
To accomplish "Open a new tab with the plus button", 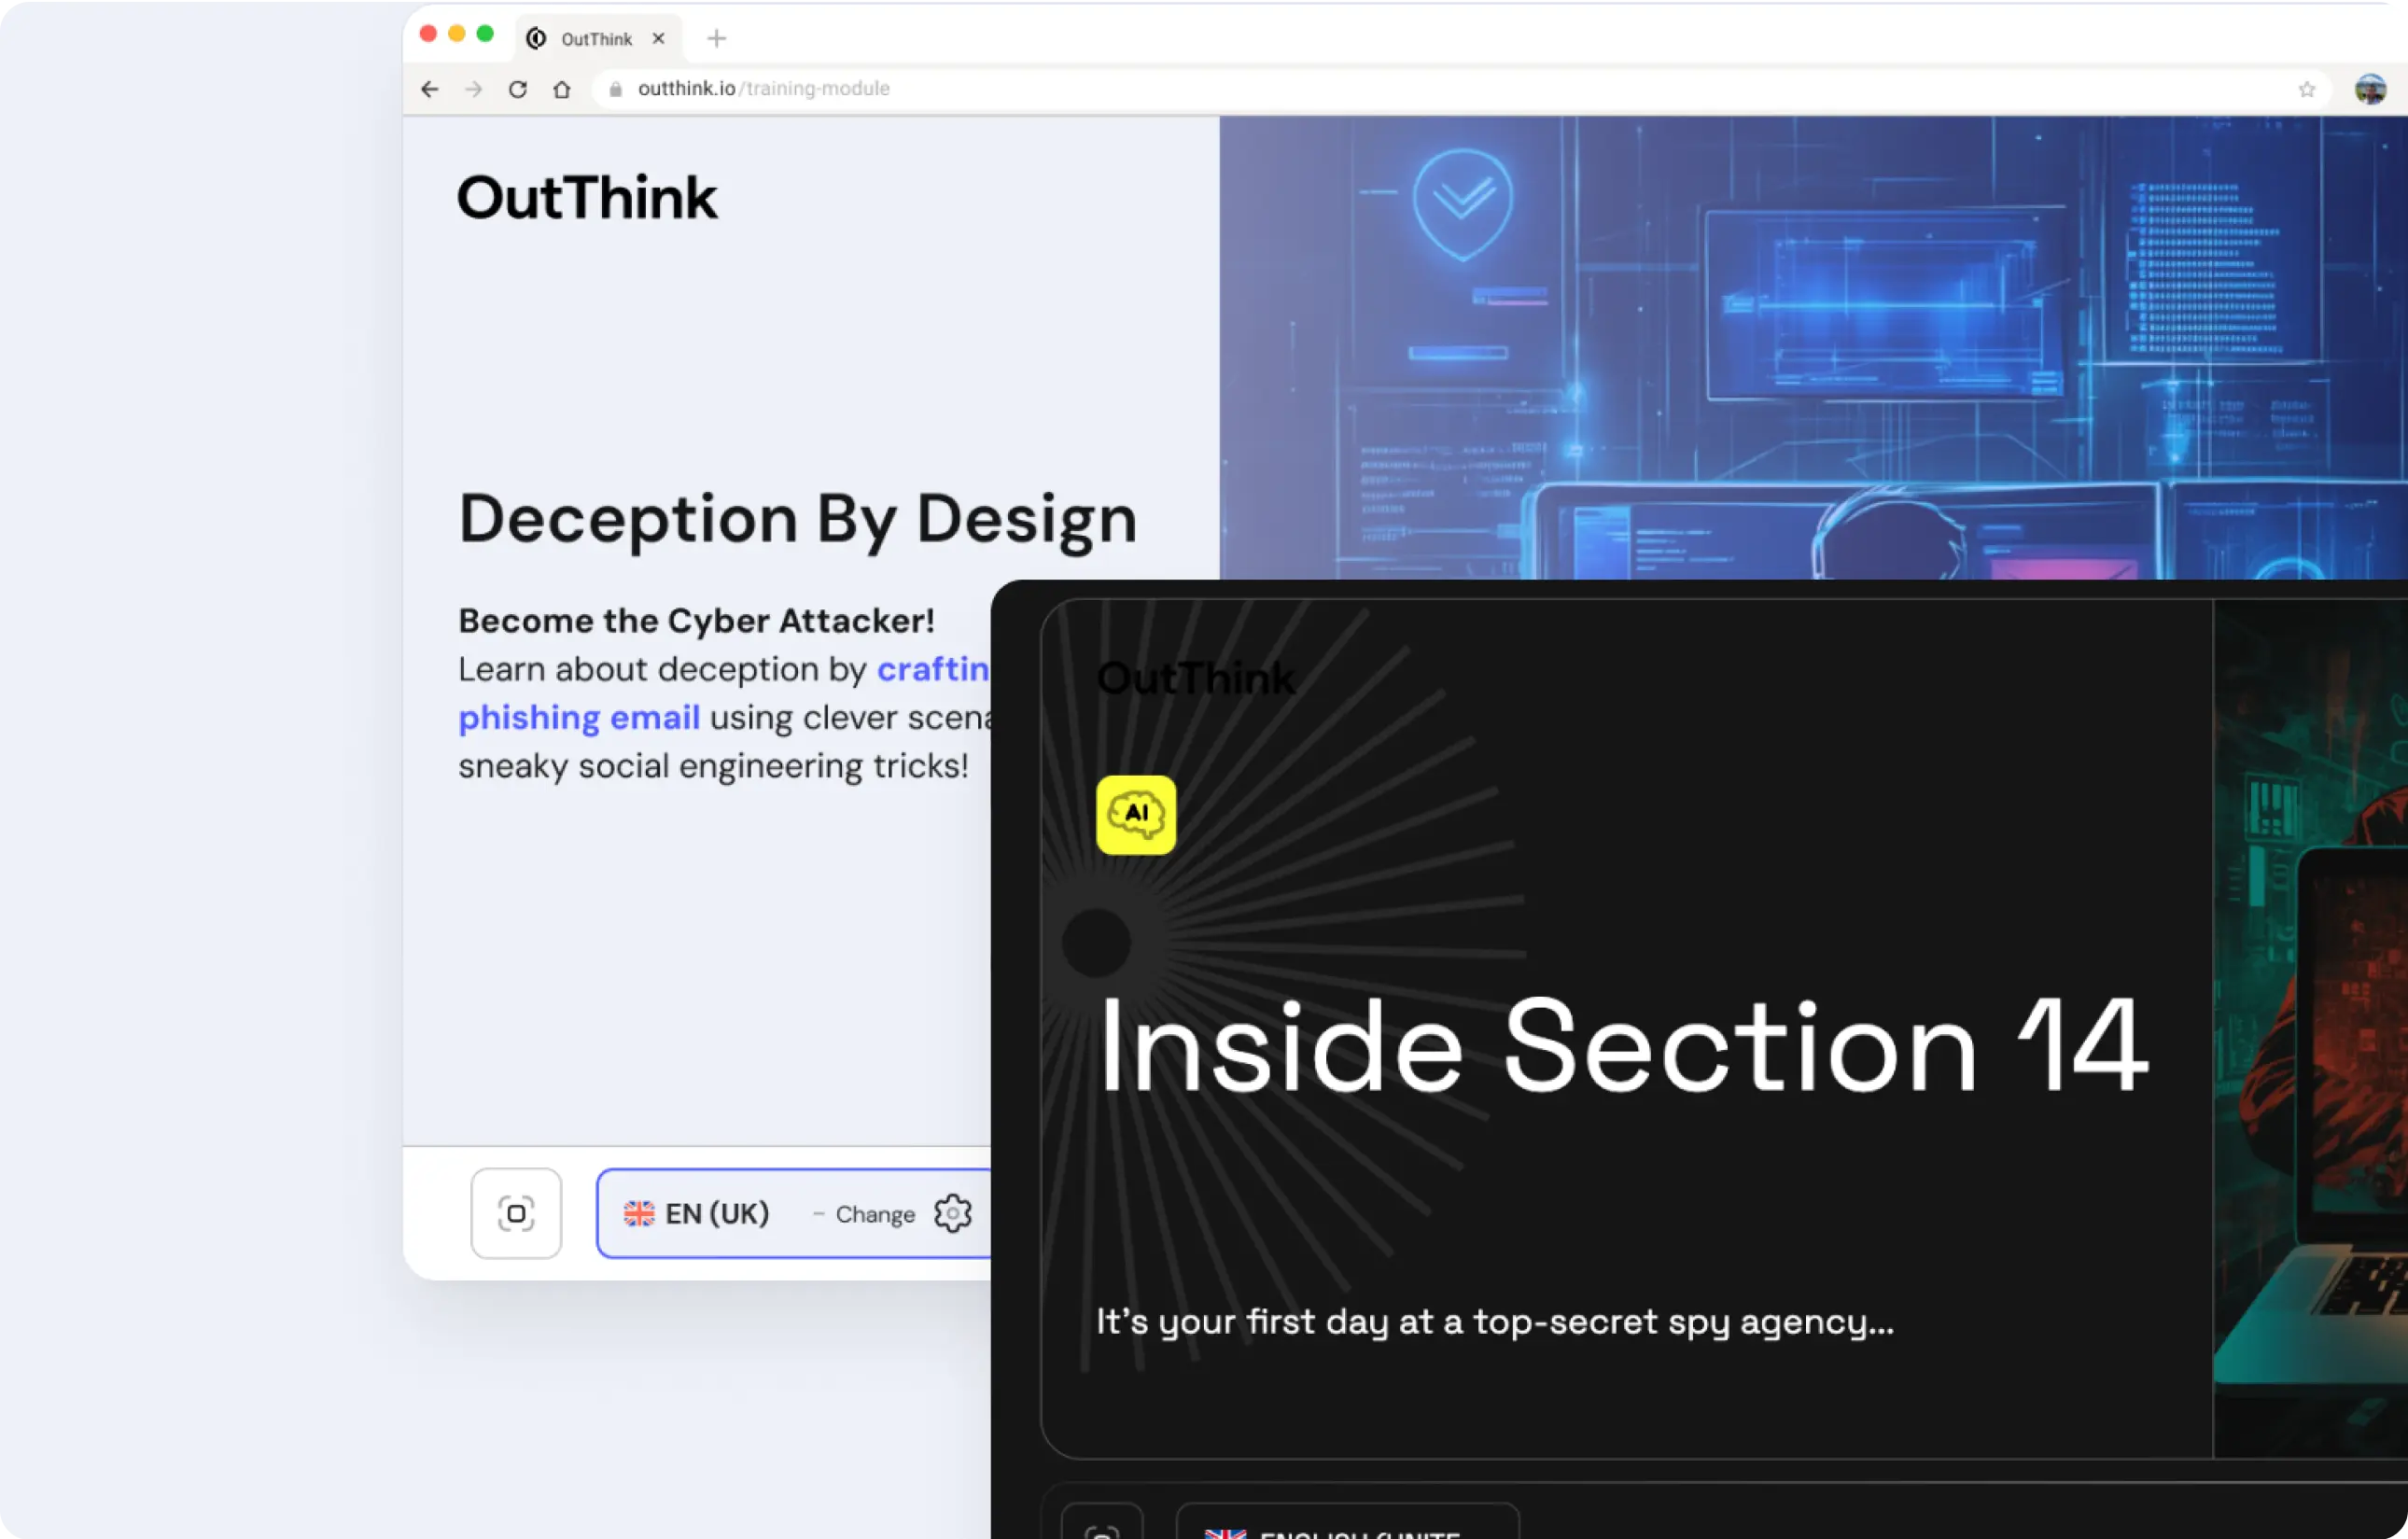I will coord(716,38).
